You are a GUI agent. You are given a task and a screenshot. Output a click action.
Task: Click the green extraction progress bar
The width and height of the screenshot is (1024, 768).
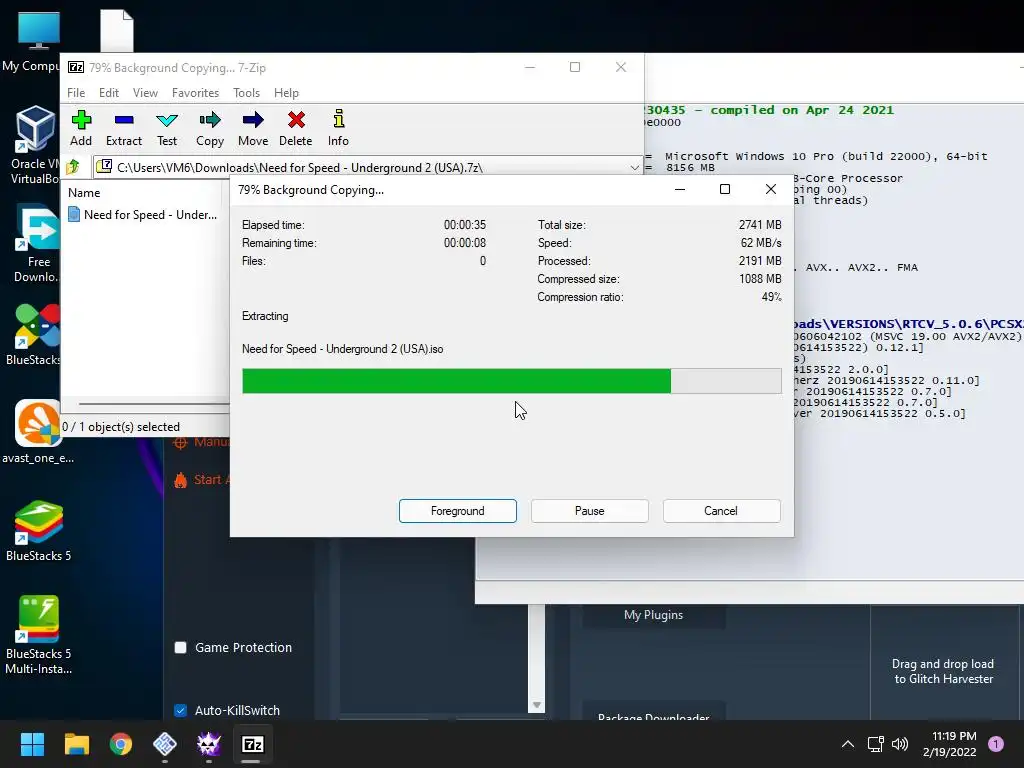tap(511, 381)
